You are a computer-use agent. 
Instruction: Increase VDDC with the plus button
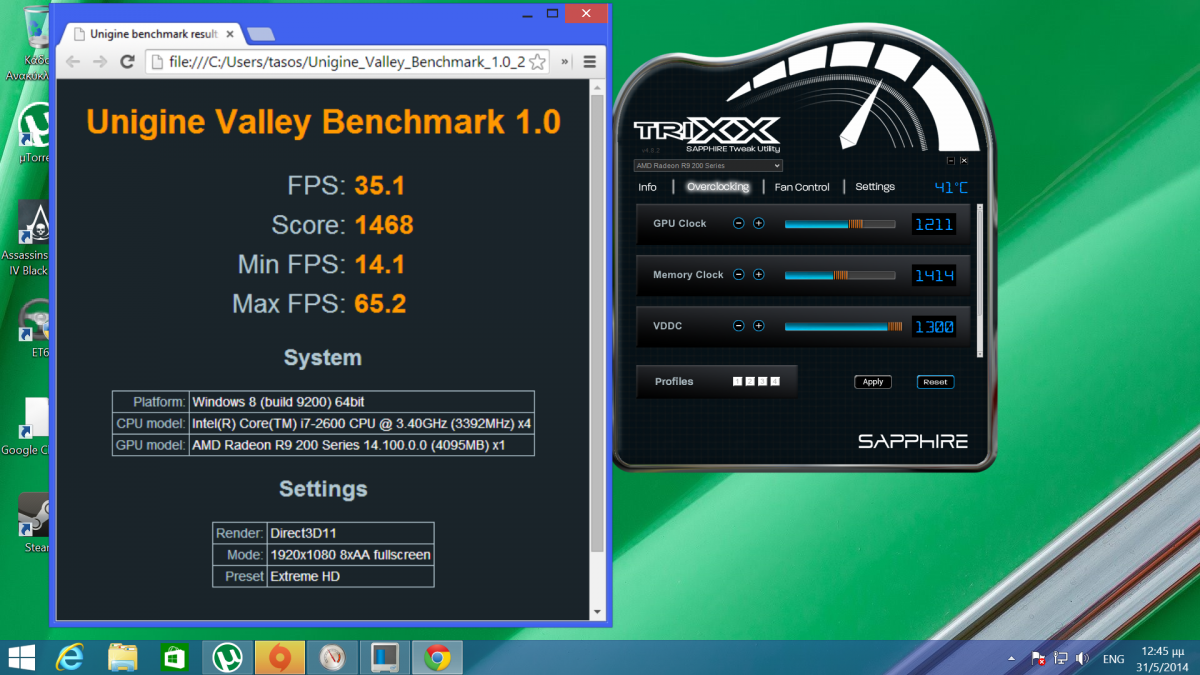click(x=759, y=325)
